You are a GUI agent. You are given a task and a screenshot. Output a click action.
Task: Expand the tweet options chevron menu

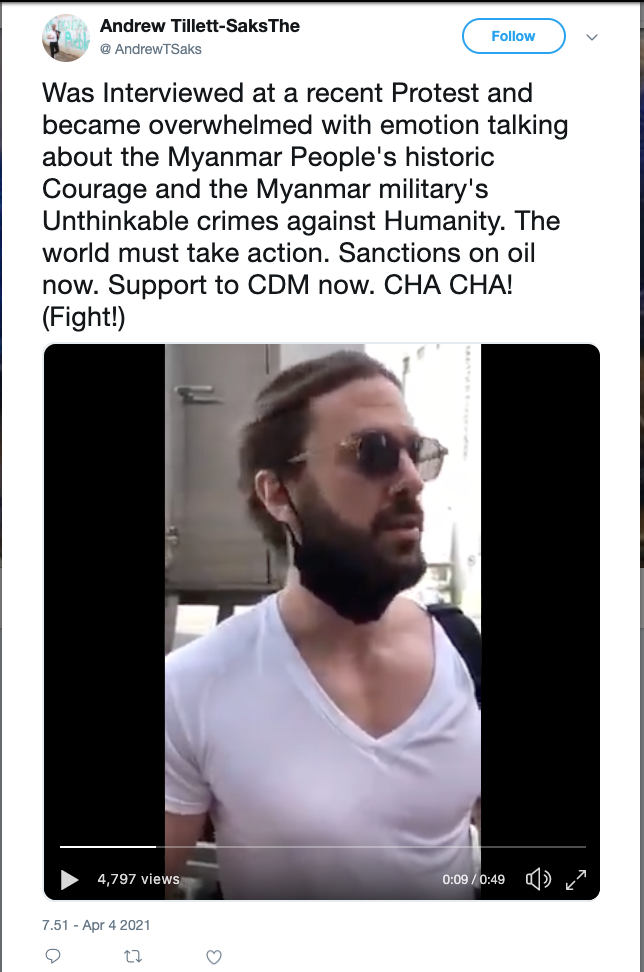click(591, 37)
